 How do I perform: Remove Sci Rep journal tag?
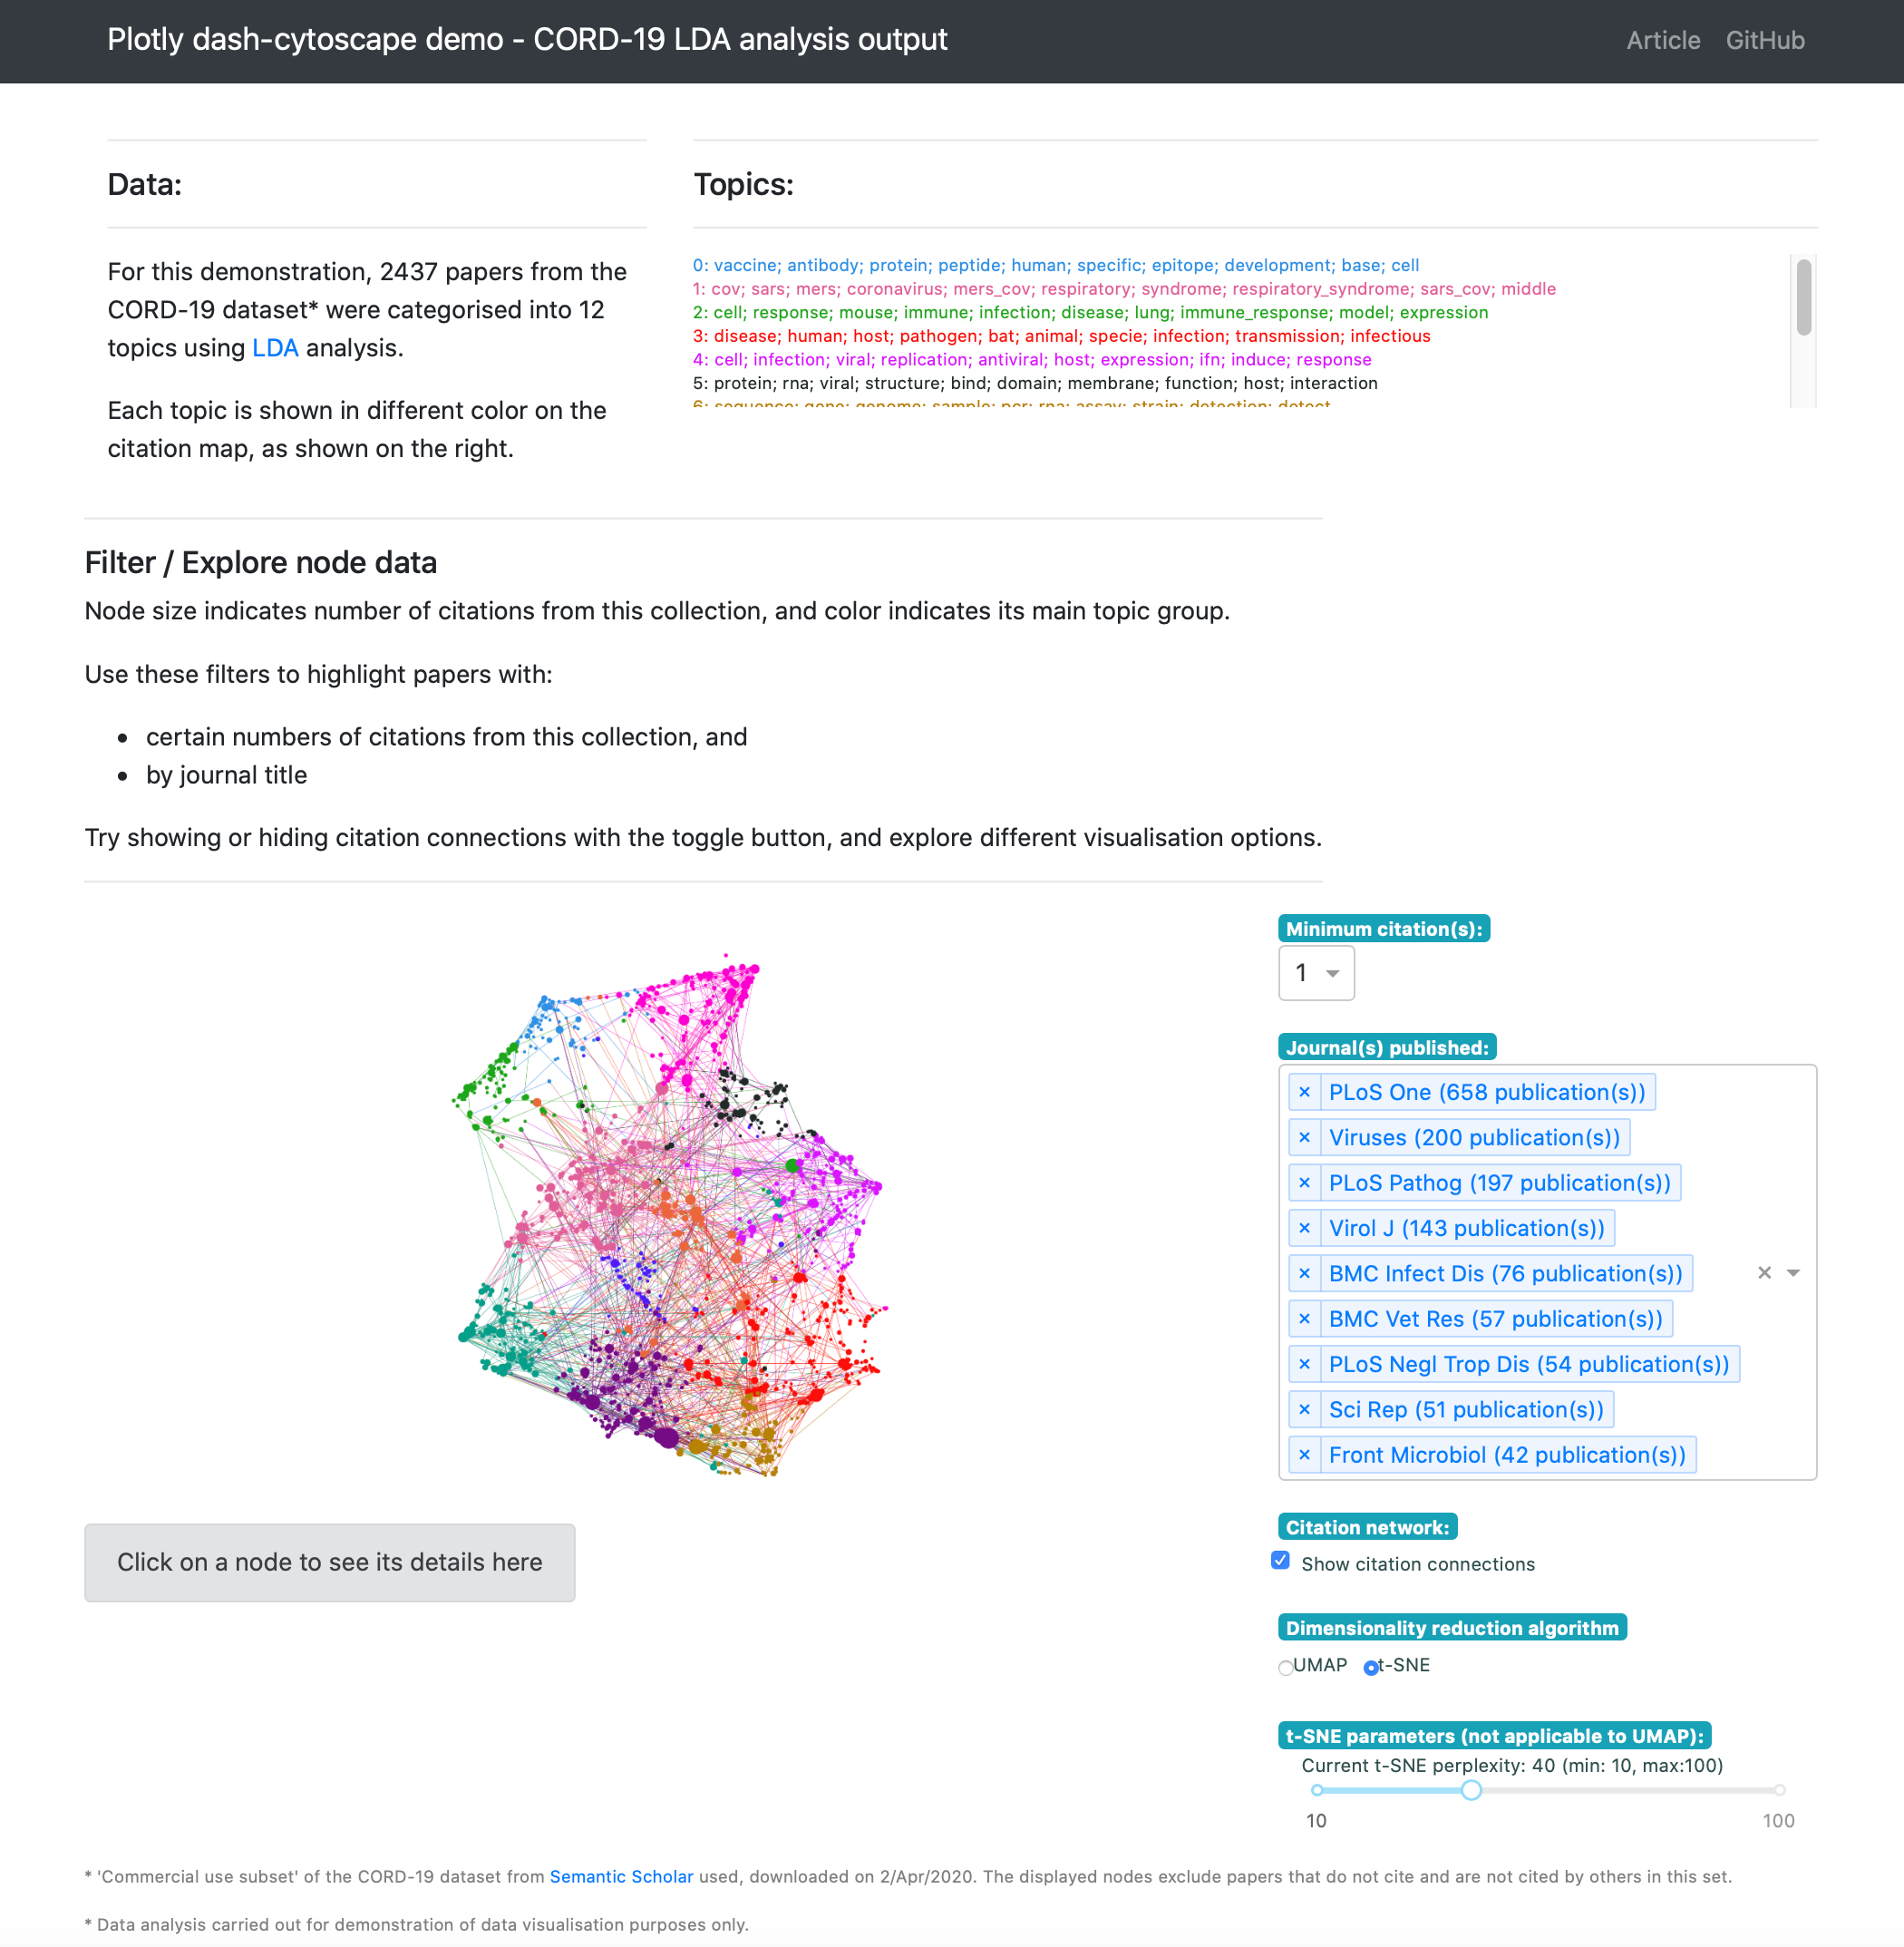click(1304, 1409)
